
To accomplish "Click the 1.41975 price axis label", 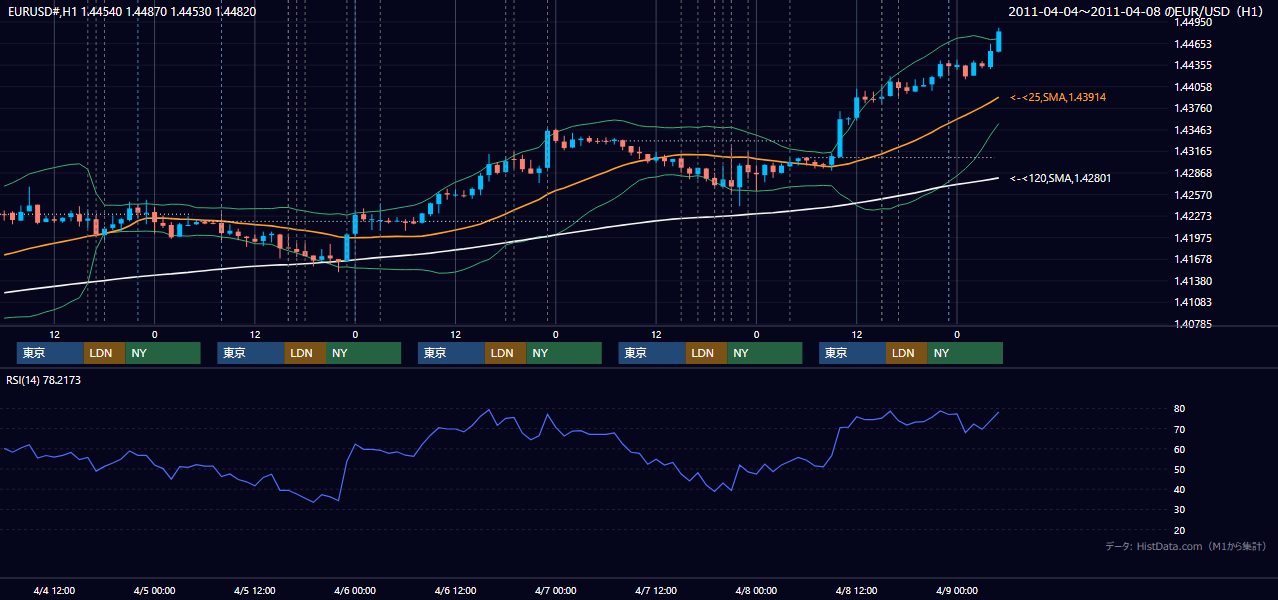I will [1192, 238].
